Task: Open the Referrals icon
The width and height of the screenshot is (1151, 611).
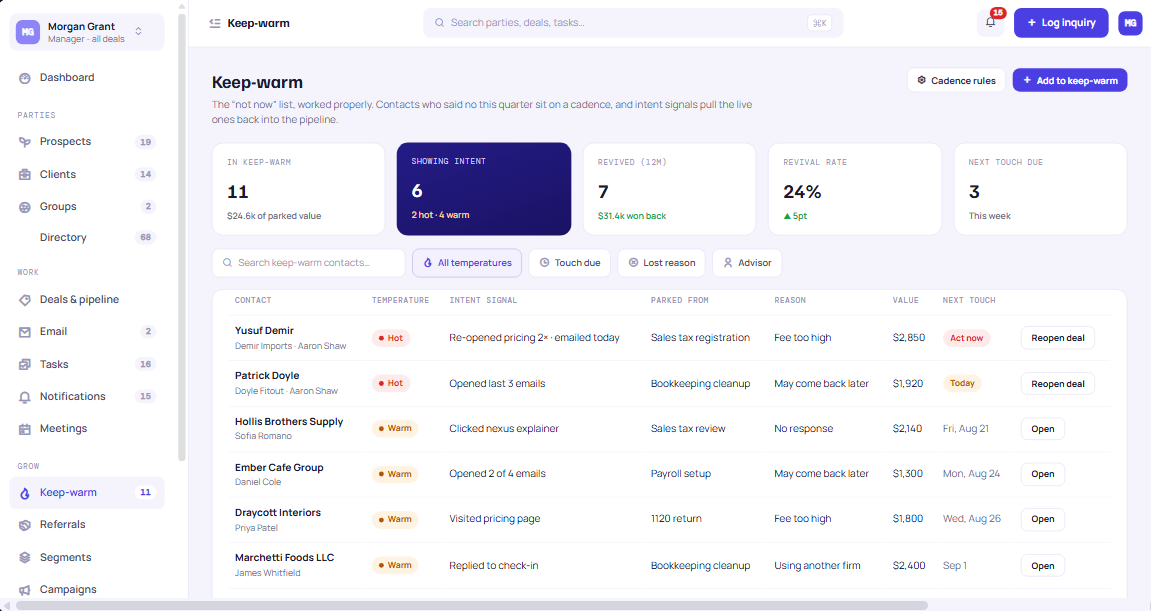Action: coord(25,525)
